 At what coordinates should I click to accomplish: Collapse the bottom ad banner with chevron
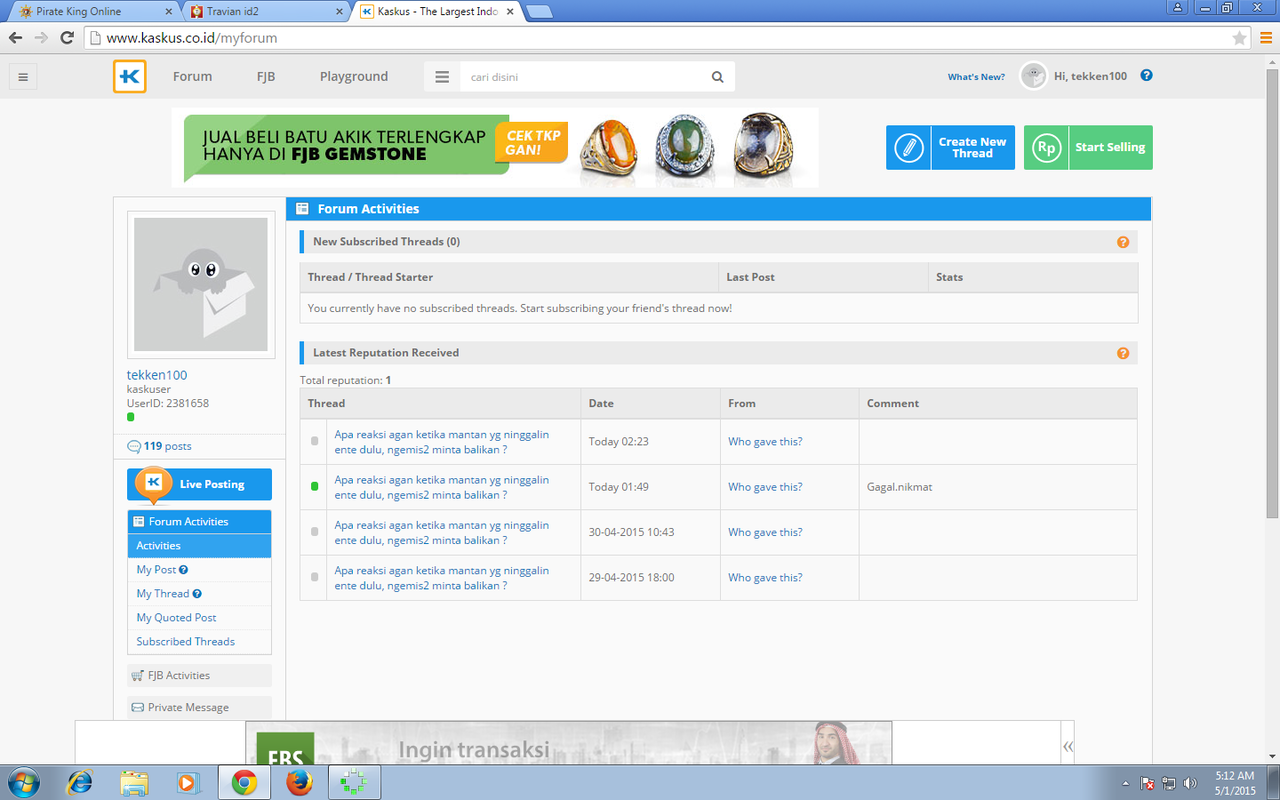click(1068, 746)
